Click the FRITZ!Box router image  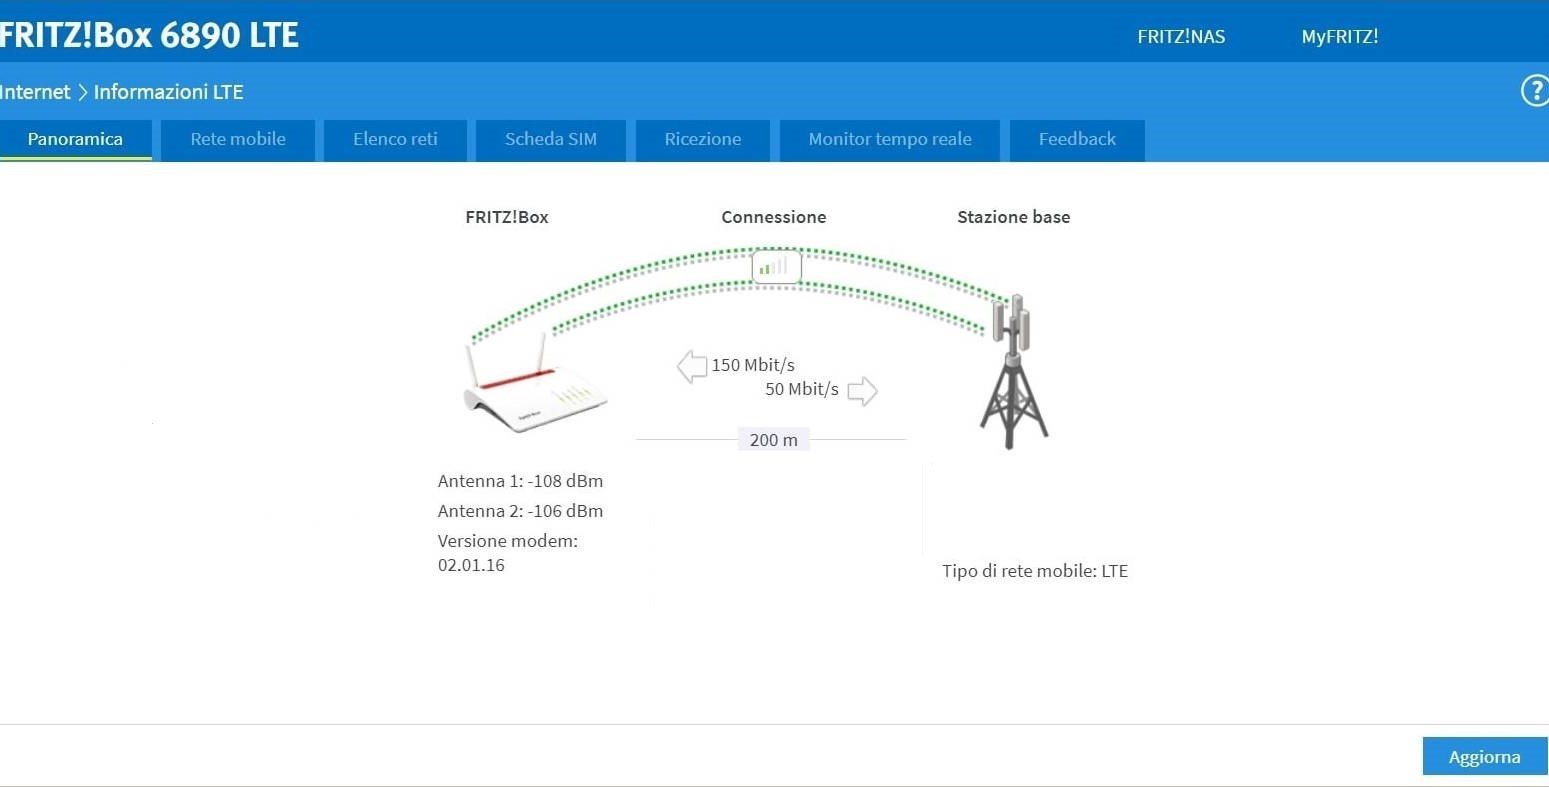click(535, 382)
